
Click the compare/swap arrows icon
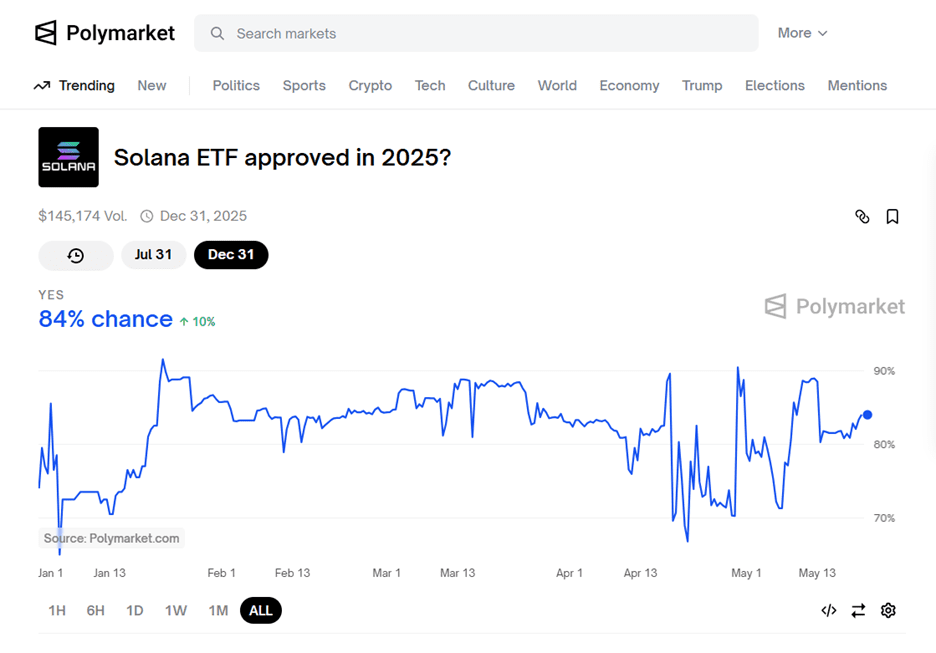pyautogui.click(x=858, y=610)
